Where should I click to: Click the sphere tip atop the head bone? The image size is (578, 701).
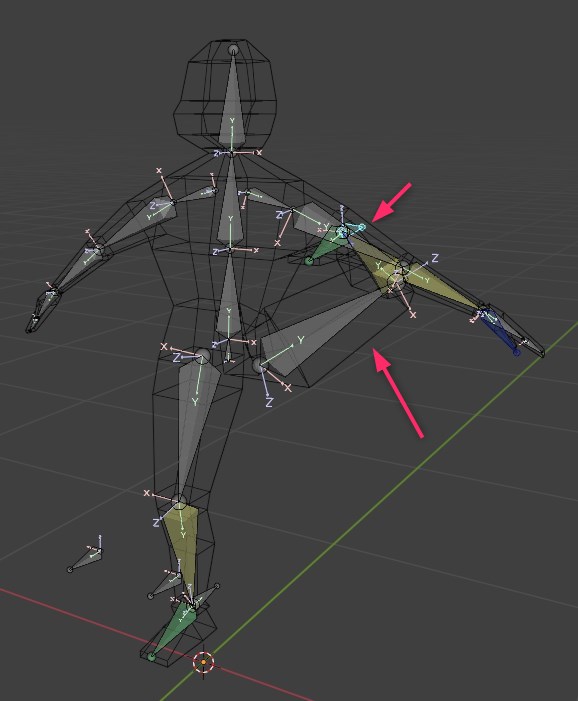tap(233, 50)
